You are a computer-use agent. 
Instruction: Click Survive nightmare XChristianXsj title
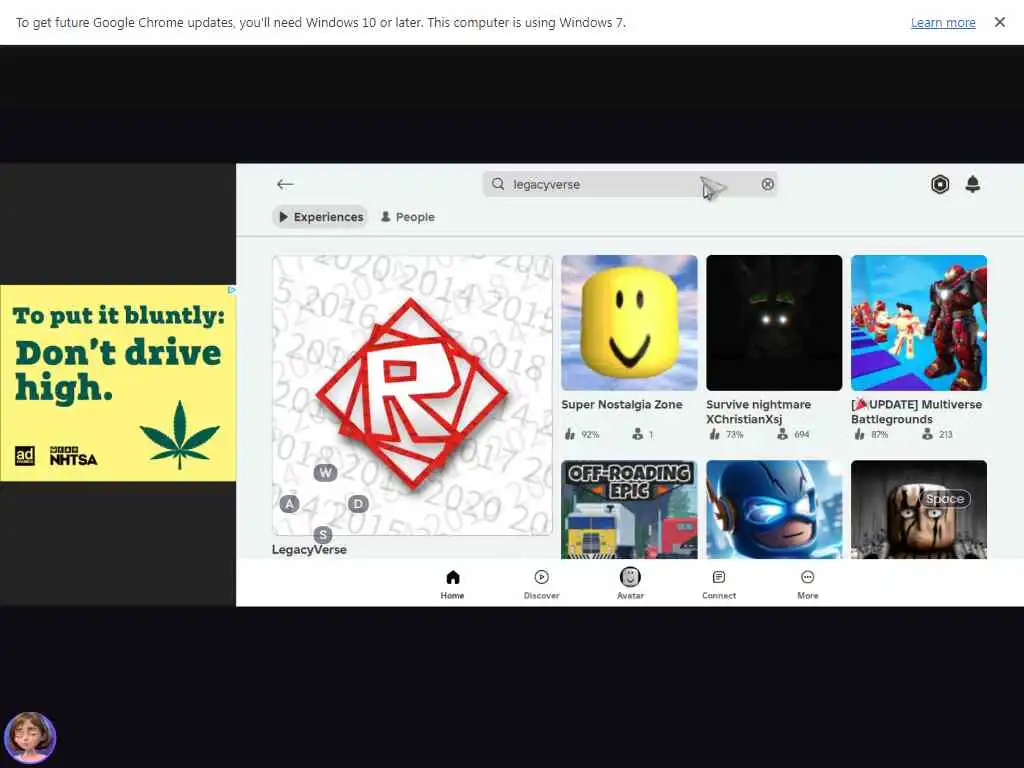(x=758, y=412)
